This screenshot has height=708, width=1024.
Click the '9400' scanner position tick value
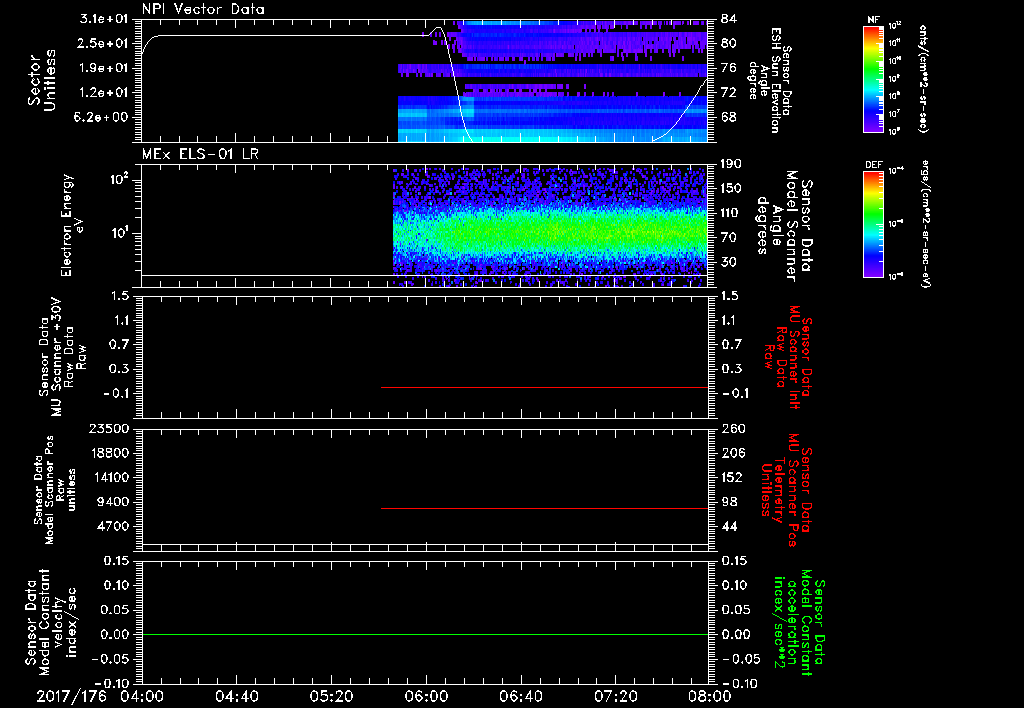(x=113, y=502)
